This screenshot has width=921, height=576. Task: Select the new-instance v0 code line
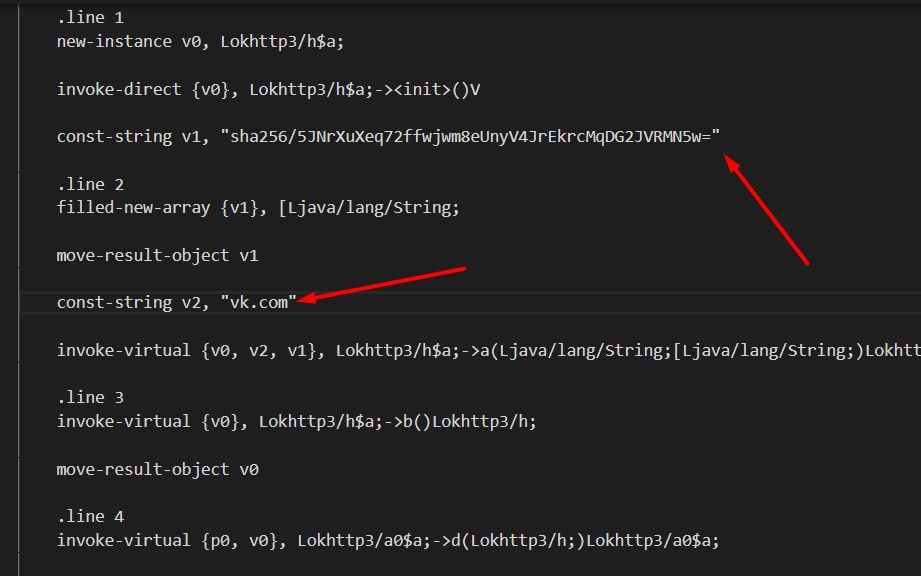pyautogui.click(x=200, y=42)
